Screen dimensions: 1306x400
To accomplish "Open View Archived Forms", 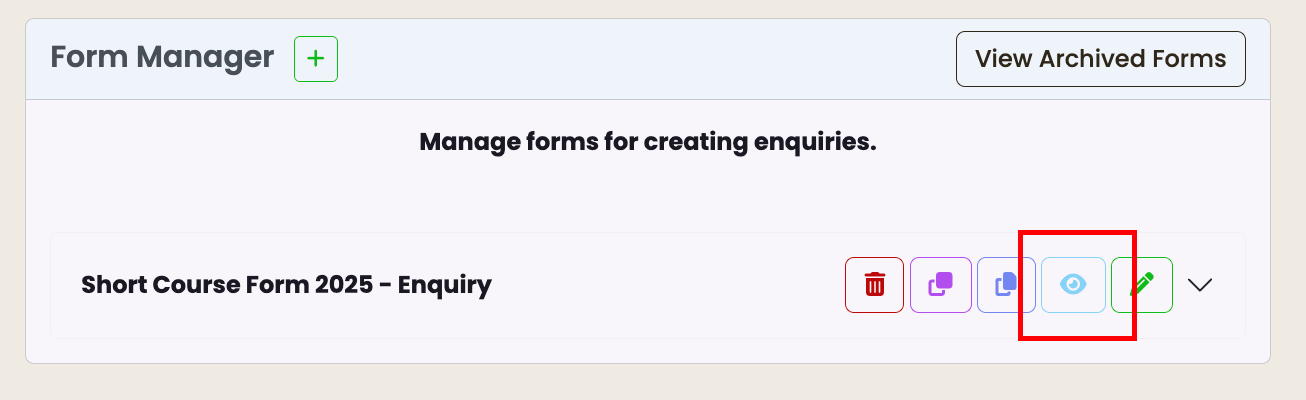I will click(1101, 59).
